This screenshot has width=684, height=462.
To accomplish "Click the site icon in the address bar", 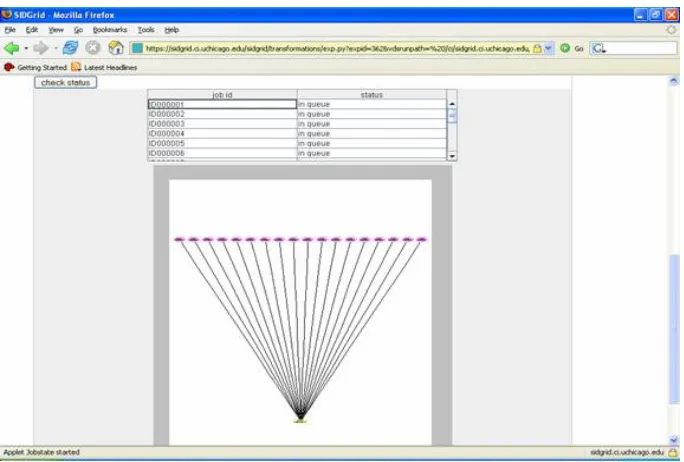I will click(x=137, y=48).
